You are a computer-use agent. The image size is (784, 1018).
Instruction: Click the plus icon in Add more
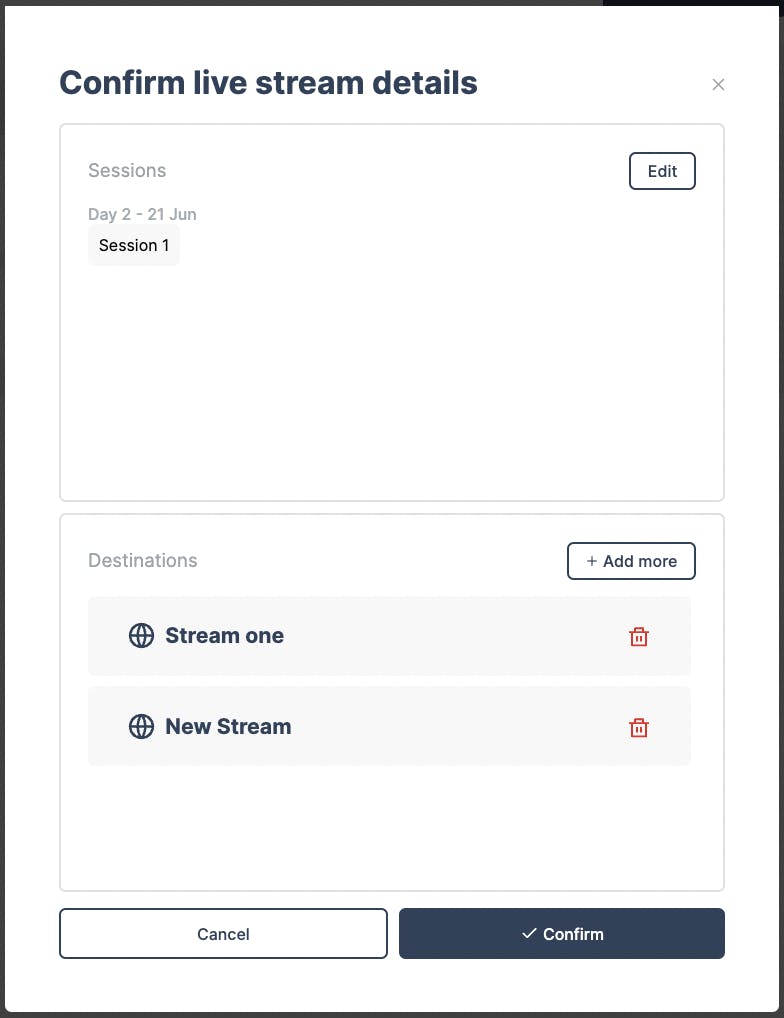[591, 561]
